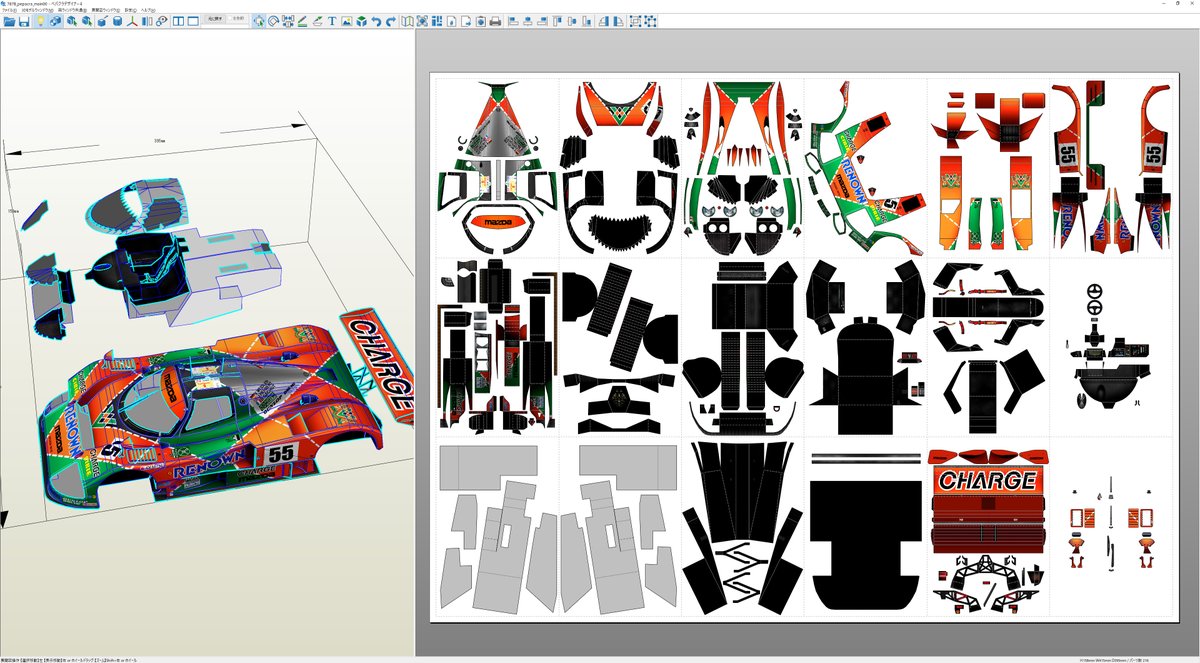Image resolution: width=1200 pixels, height=663 pixels.
Task: Click the open folder icon
Action: (x=9, y=20)
